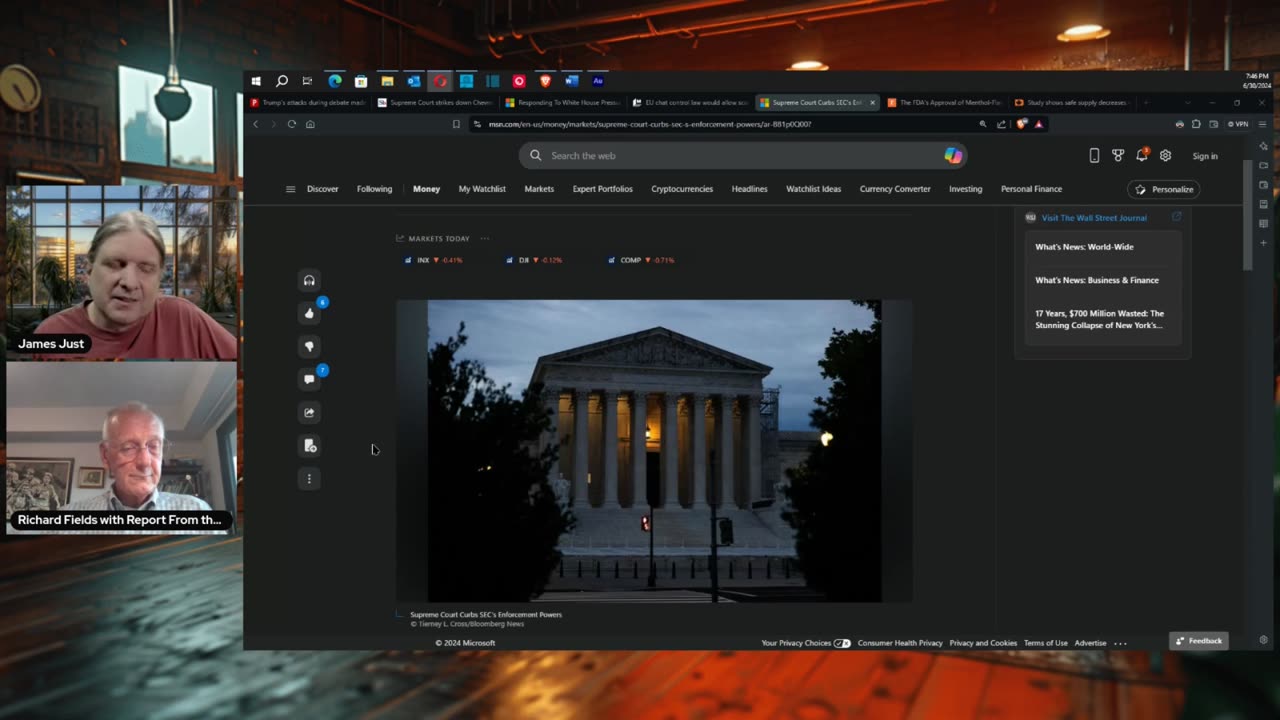
Task: Open the mobile phone icon in MSN header
Action: coord(1094,156)
